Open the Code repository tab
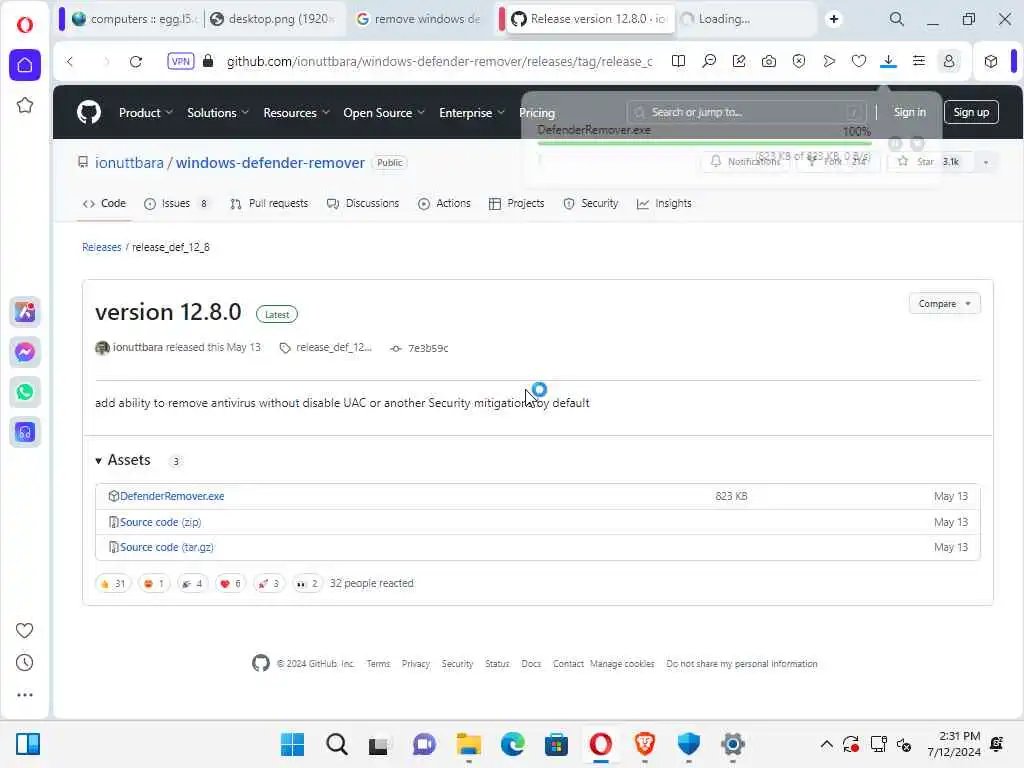The width and height of the screenshot is (1024, 768). tap(104, 204)
